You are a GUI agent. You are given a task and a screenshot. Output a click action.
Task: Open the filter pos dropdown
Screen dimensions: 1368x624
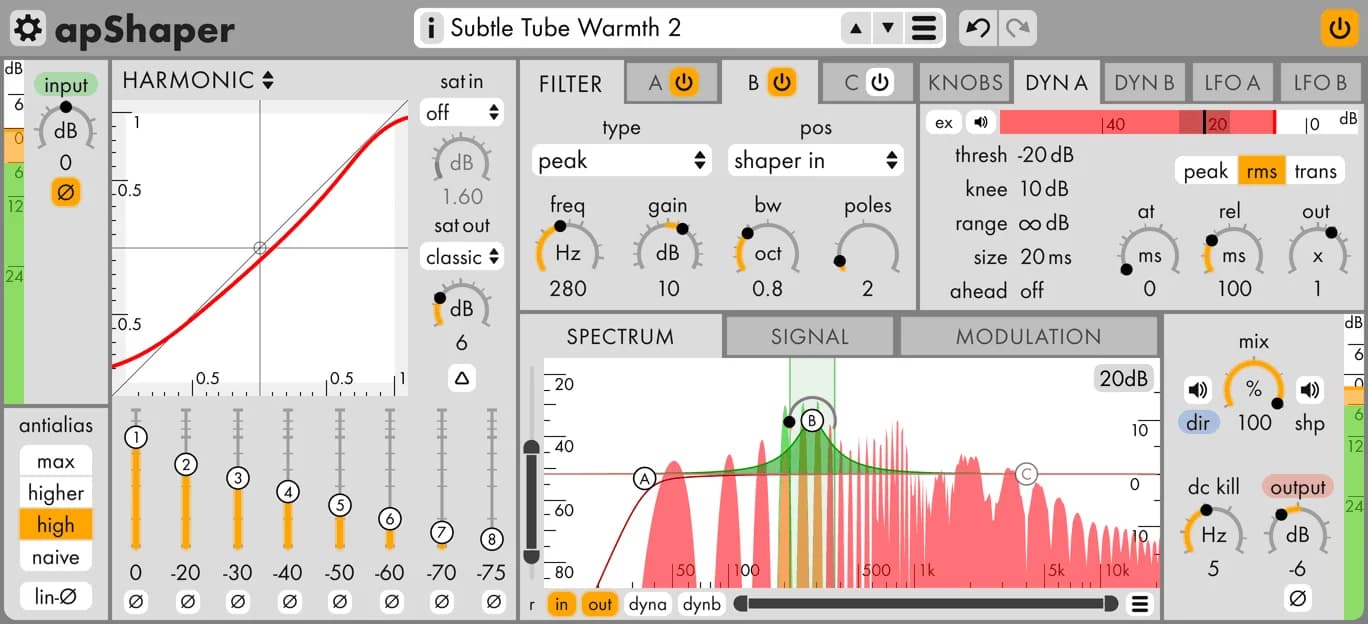point(815,160)
